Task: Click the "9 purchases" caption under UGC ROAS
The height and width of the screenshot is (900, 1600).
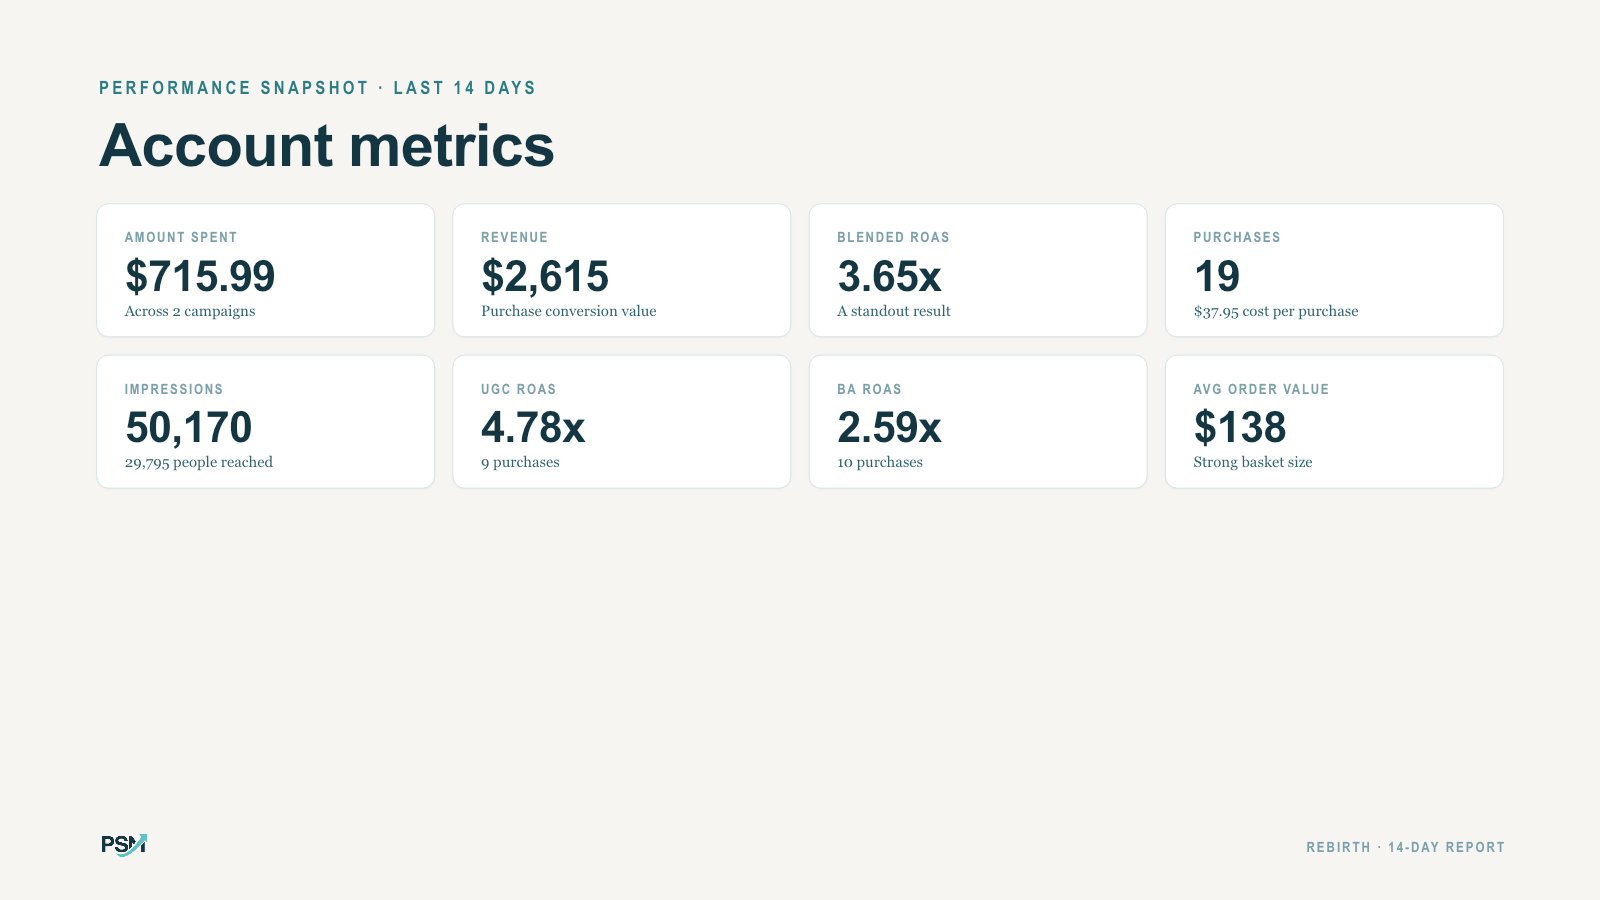Action: pos(520,462)
